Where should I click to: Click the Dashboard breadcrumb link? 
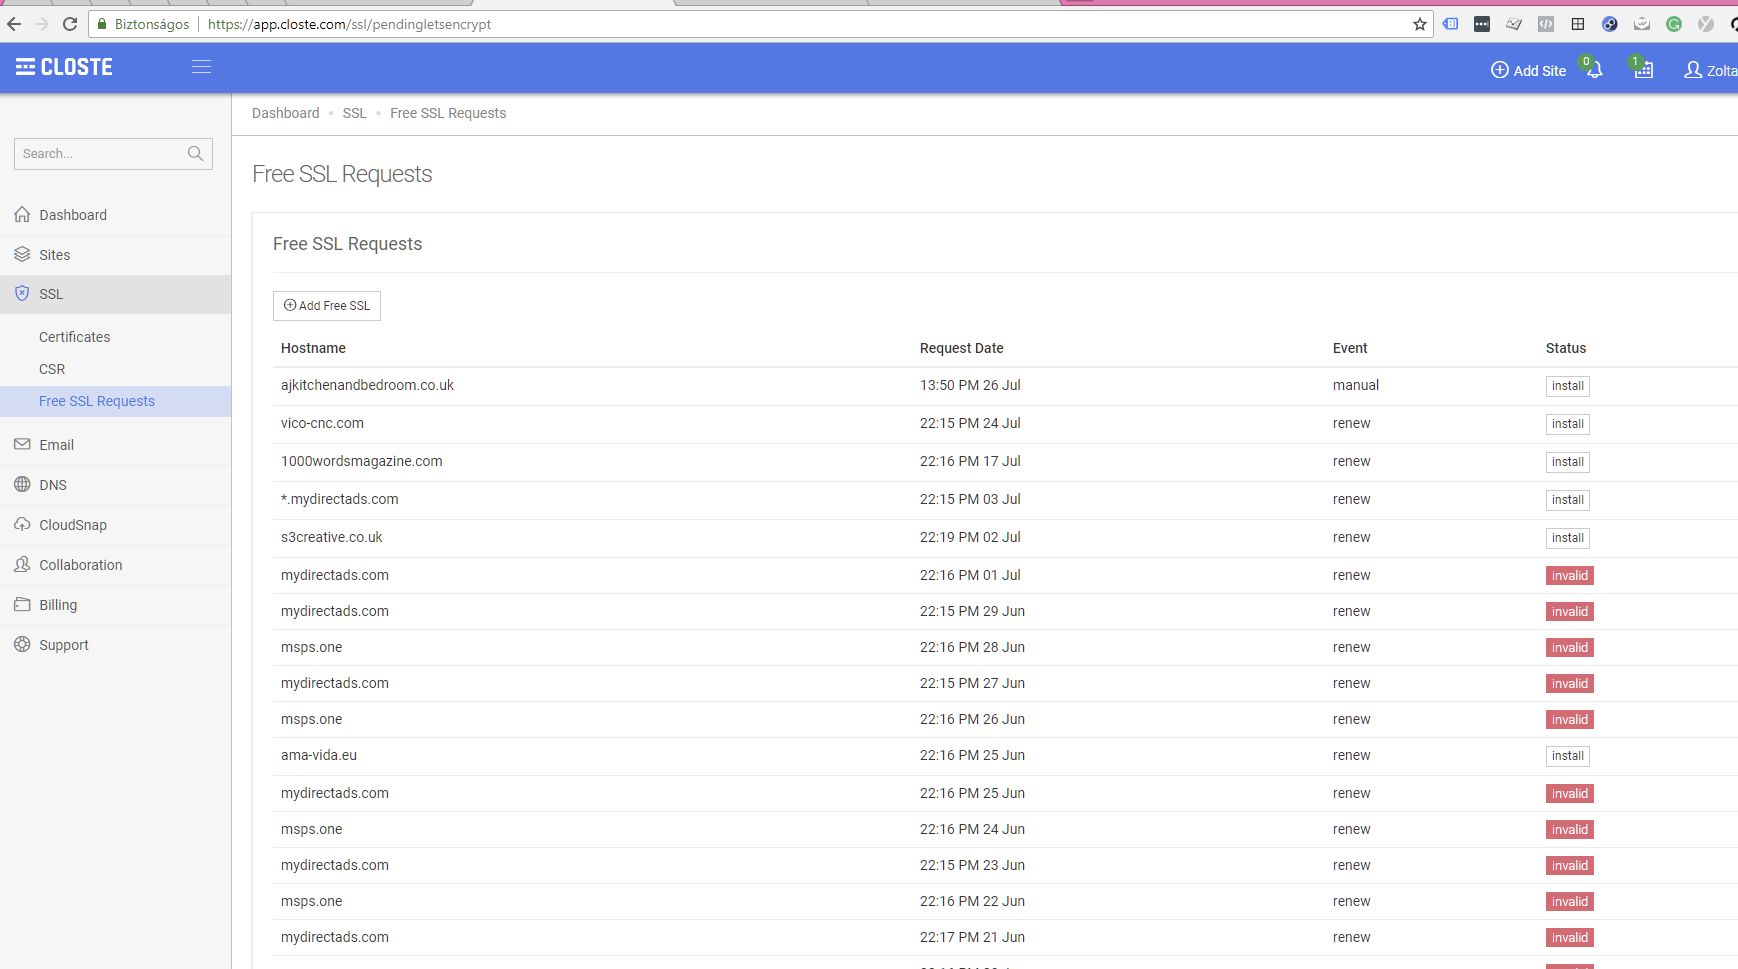coord(285,113)
